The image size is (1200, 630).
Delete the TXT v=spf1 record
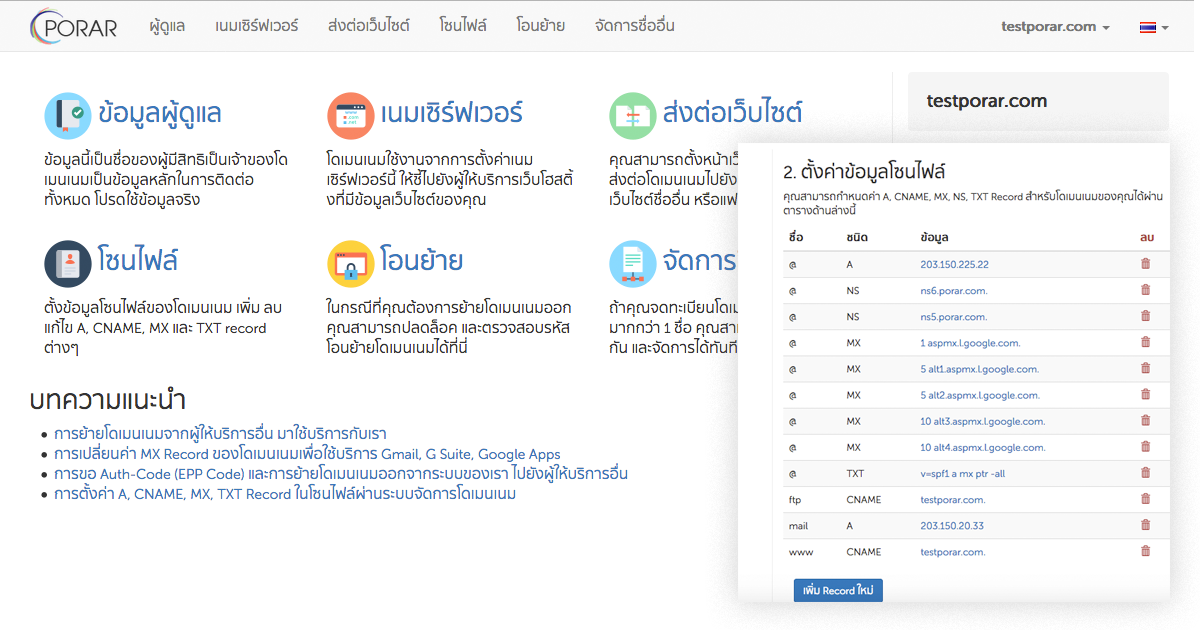pos(1145,473)
